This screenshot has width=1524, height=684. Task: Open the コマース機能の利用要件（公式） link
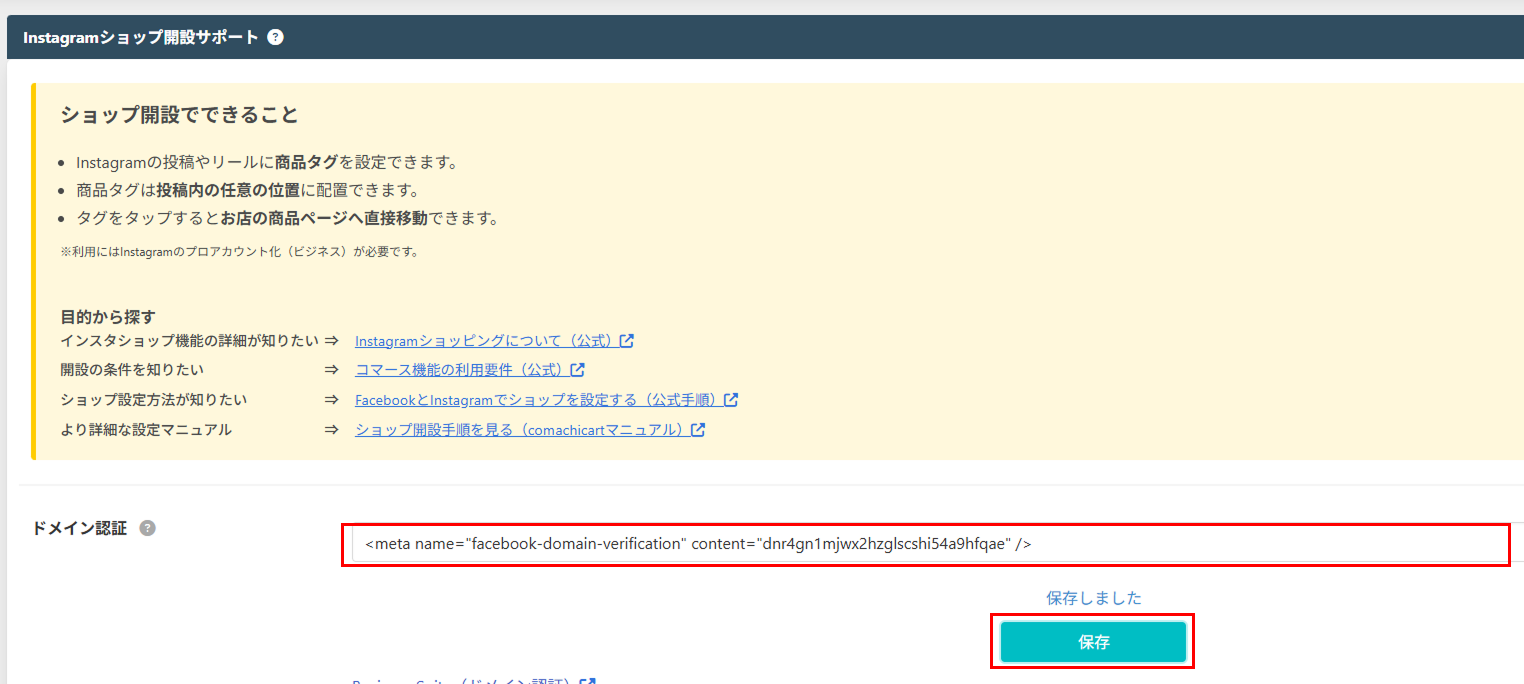(460, 370)
